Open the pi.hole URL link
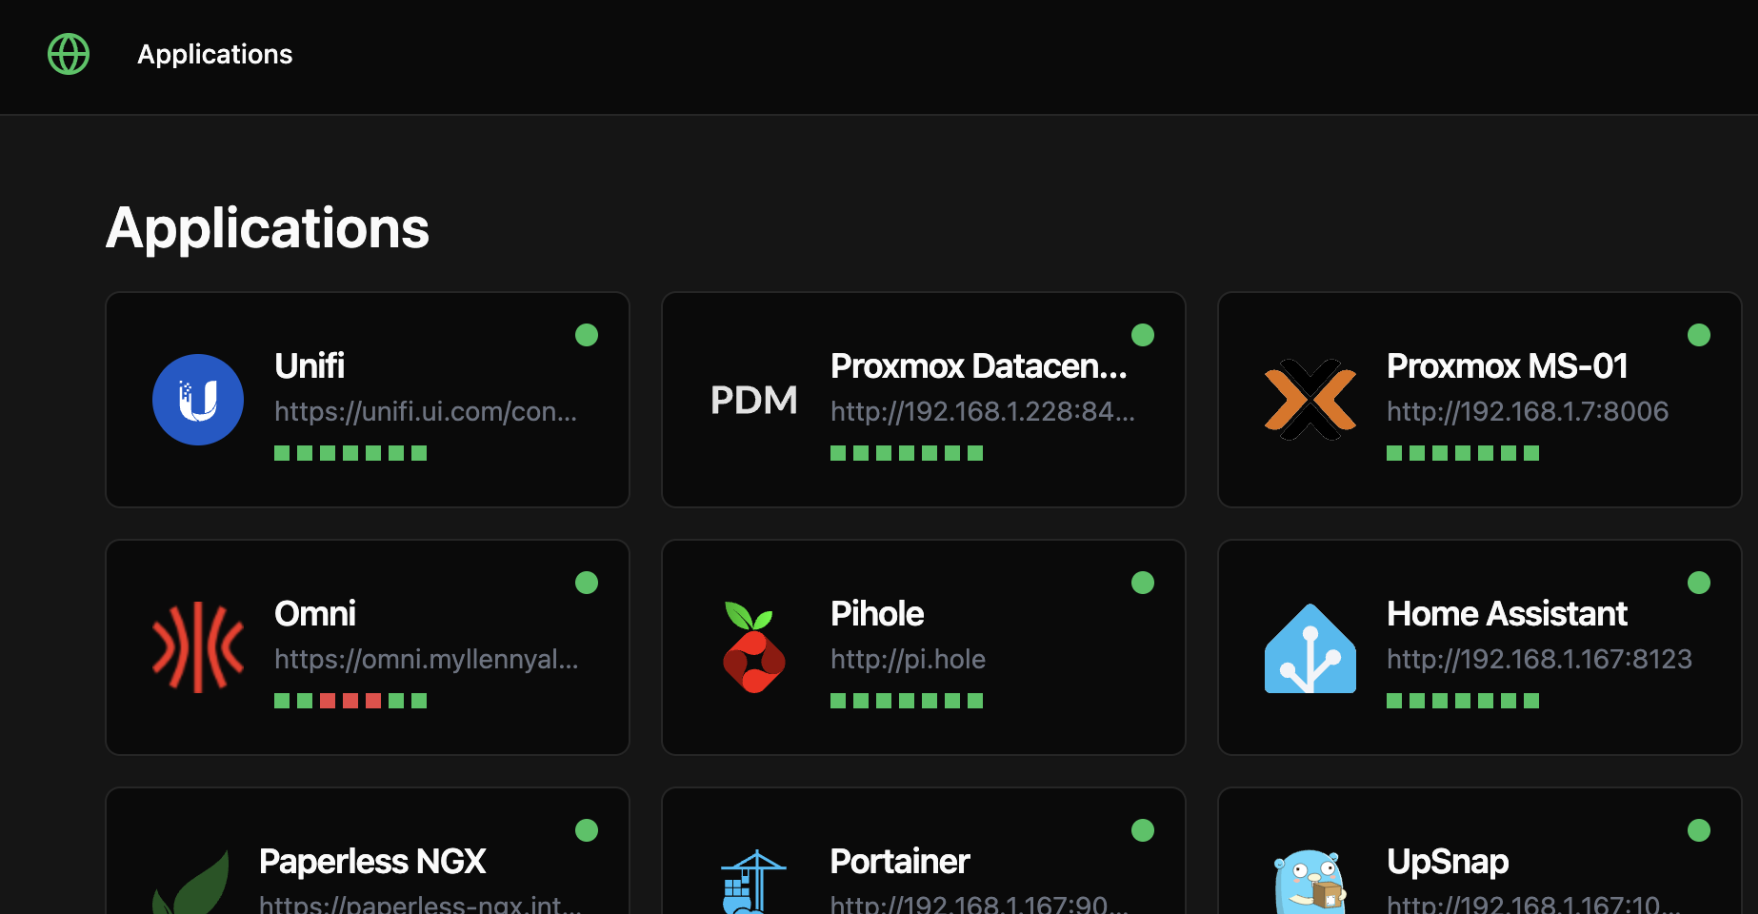Image resolution: width=1758 pixels, height=914 pixels. click(908, 659)
